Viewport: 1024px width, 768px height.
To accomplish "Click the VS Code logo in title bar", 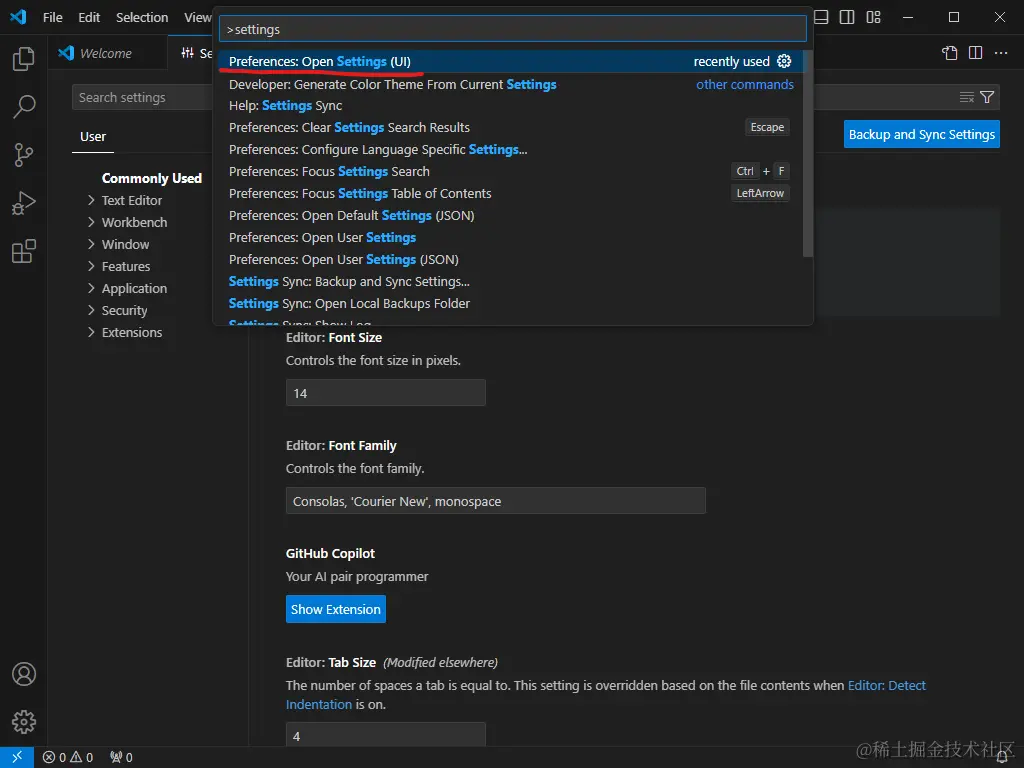I will tap(18, 17).
